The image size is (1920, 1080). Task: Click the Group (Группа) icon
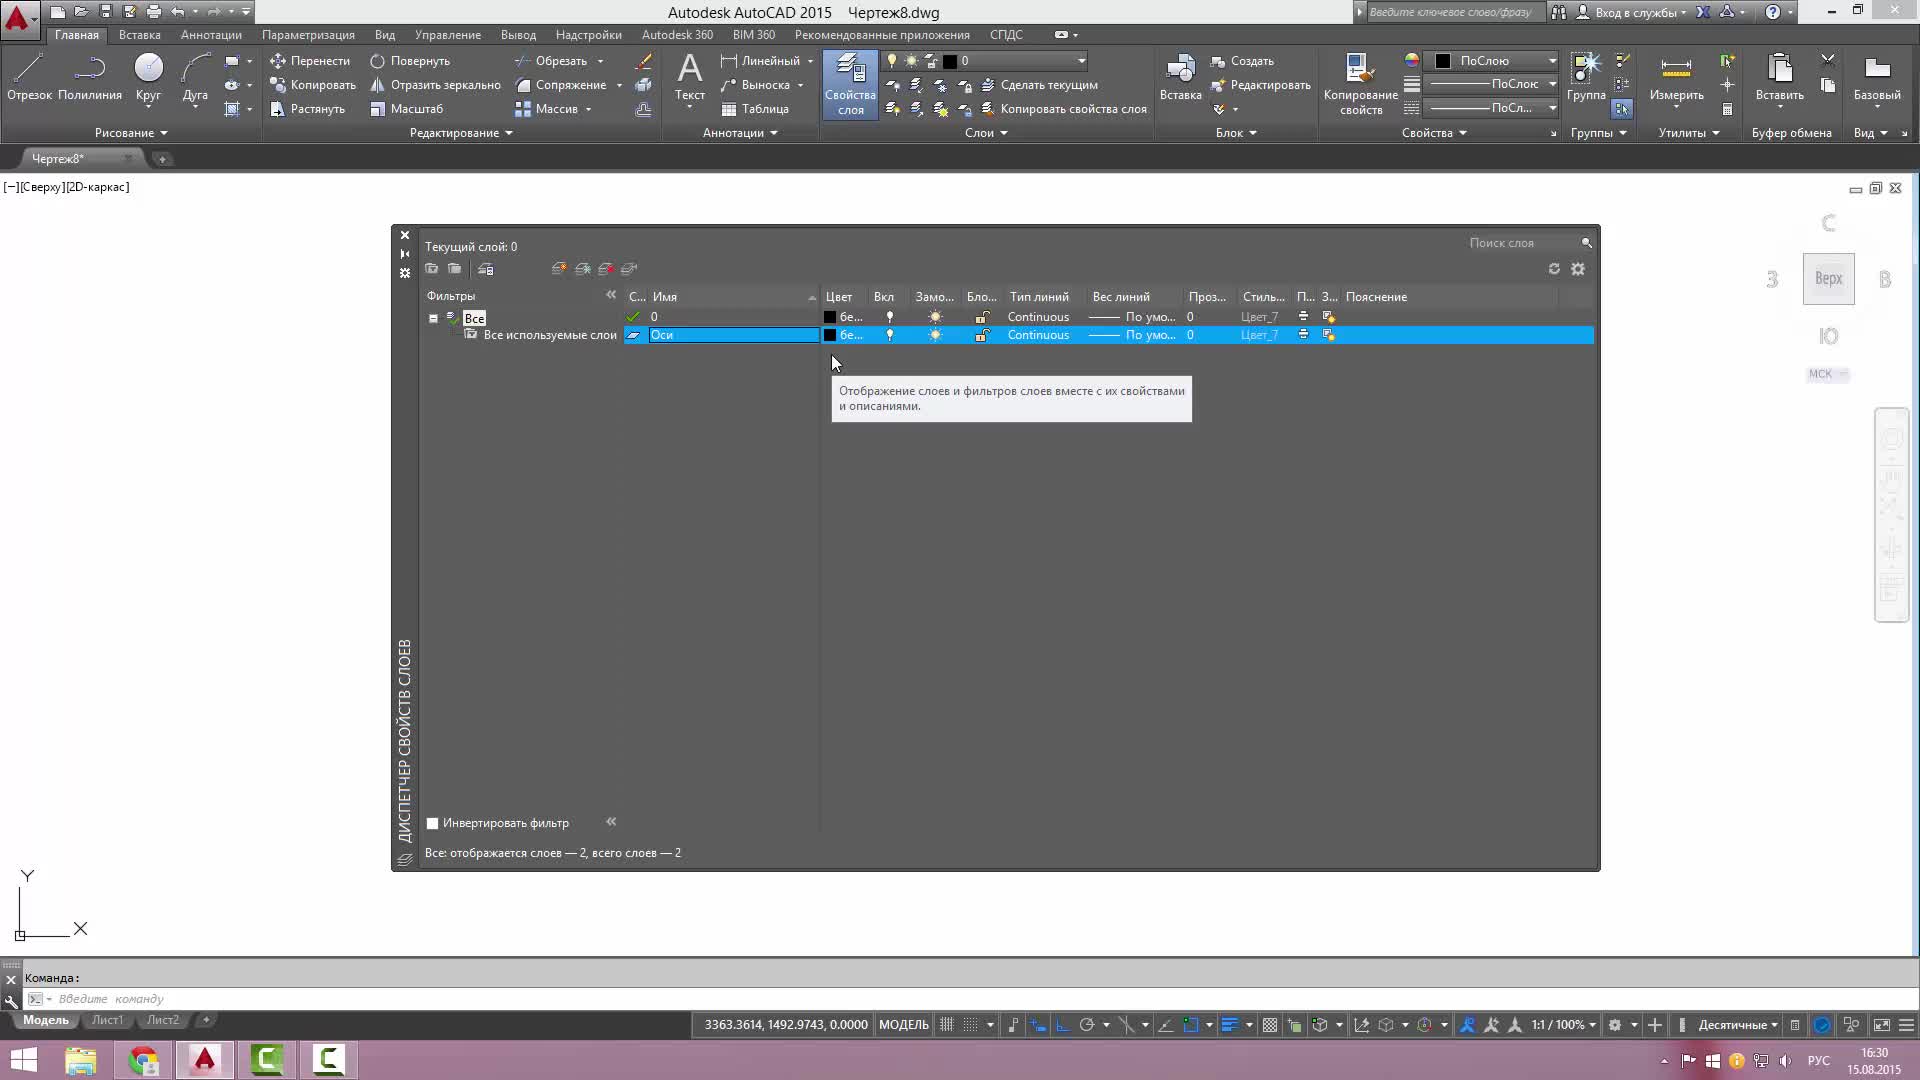(x=1586, y=78)
